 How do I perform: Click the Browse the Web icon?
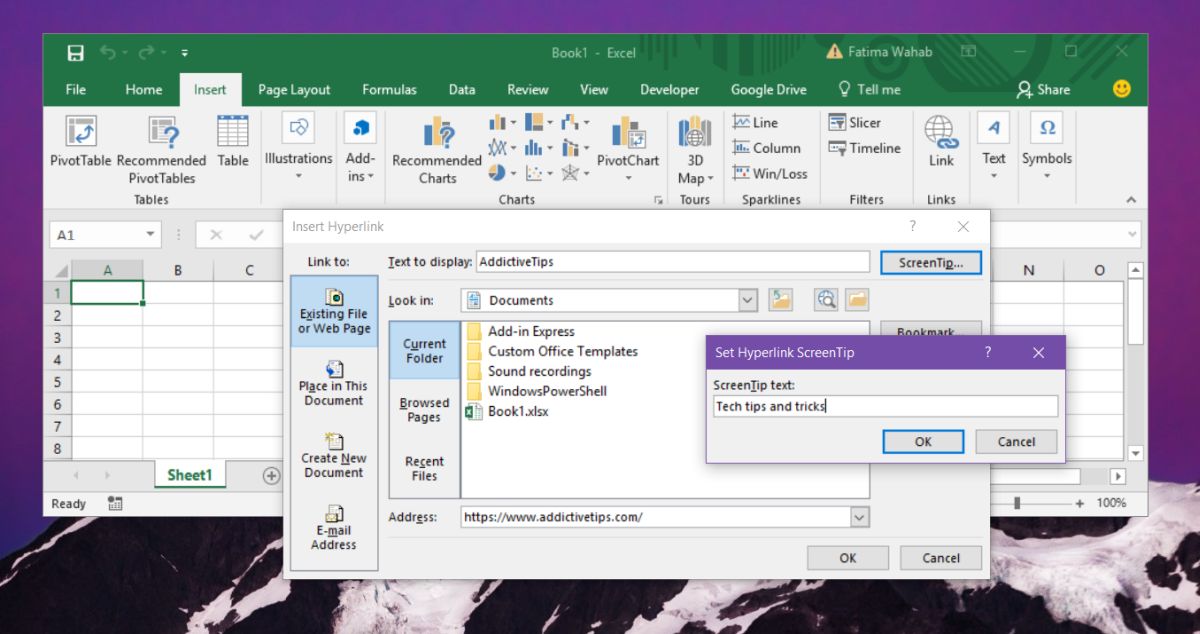pyautogui.click(x=825, y=300)
